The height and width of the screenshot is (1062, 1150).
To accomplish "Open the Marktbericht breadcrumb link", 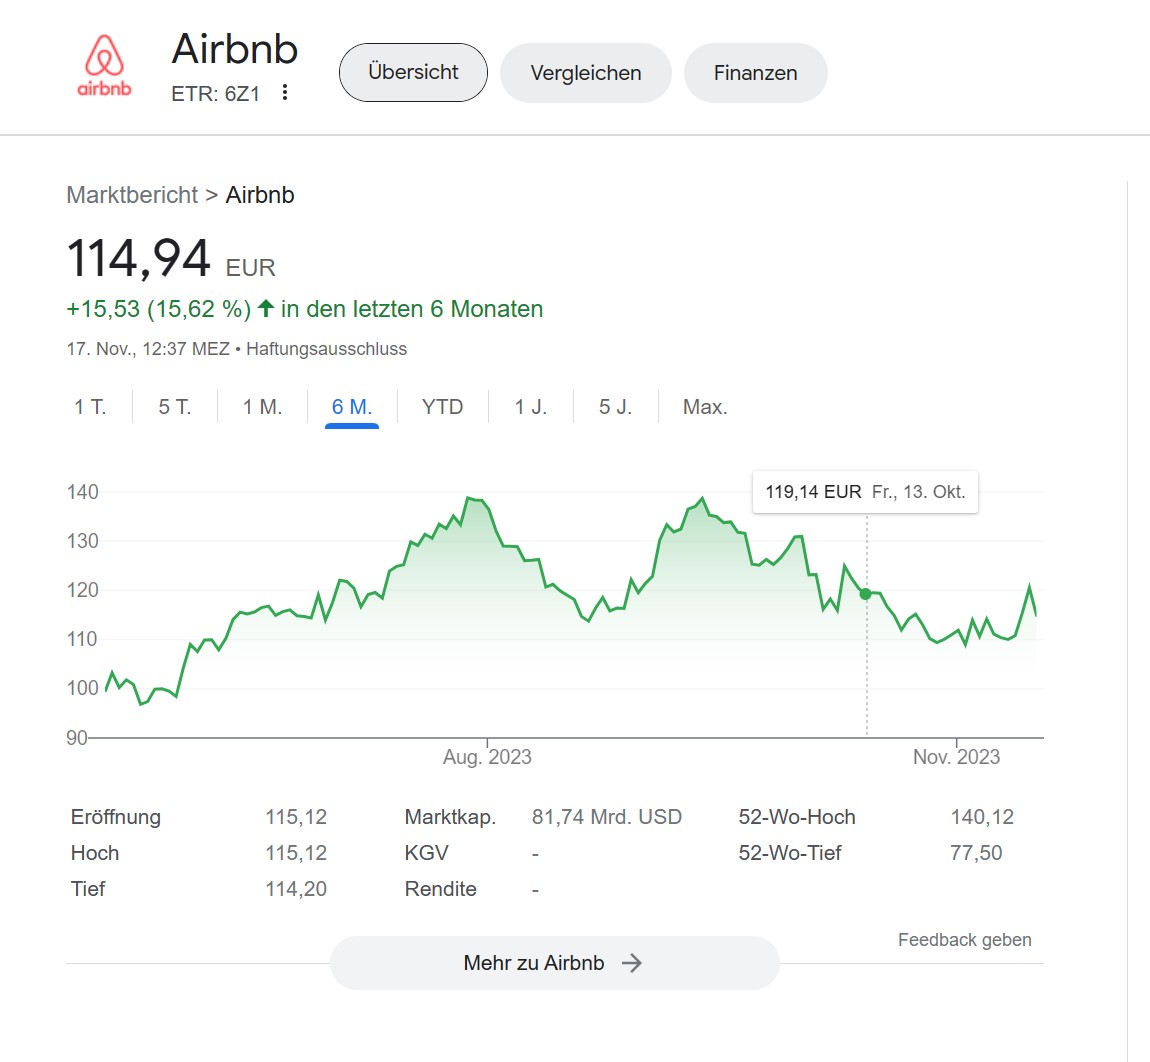I will click(132, 195).
